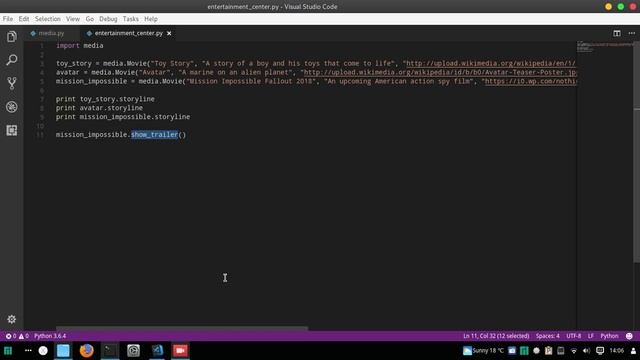The width and height of the screenshot is (640, 360).
Task: Change end of line sequence LF
Action: coord(591,336)
